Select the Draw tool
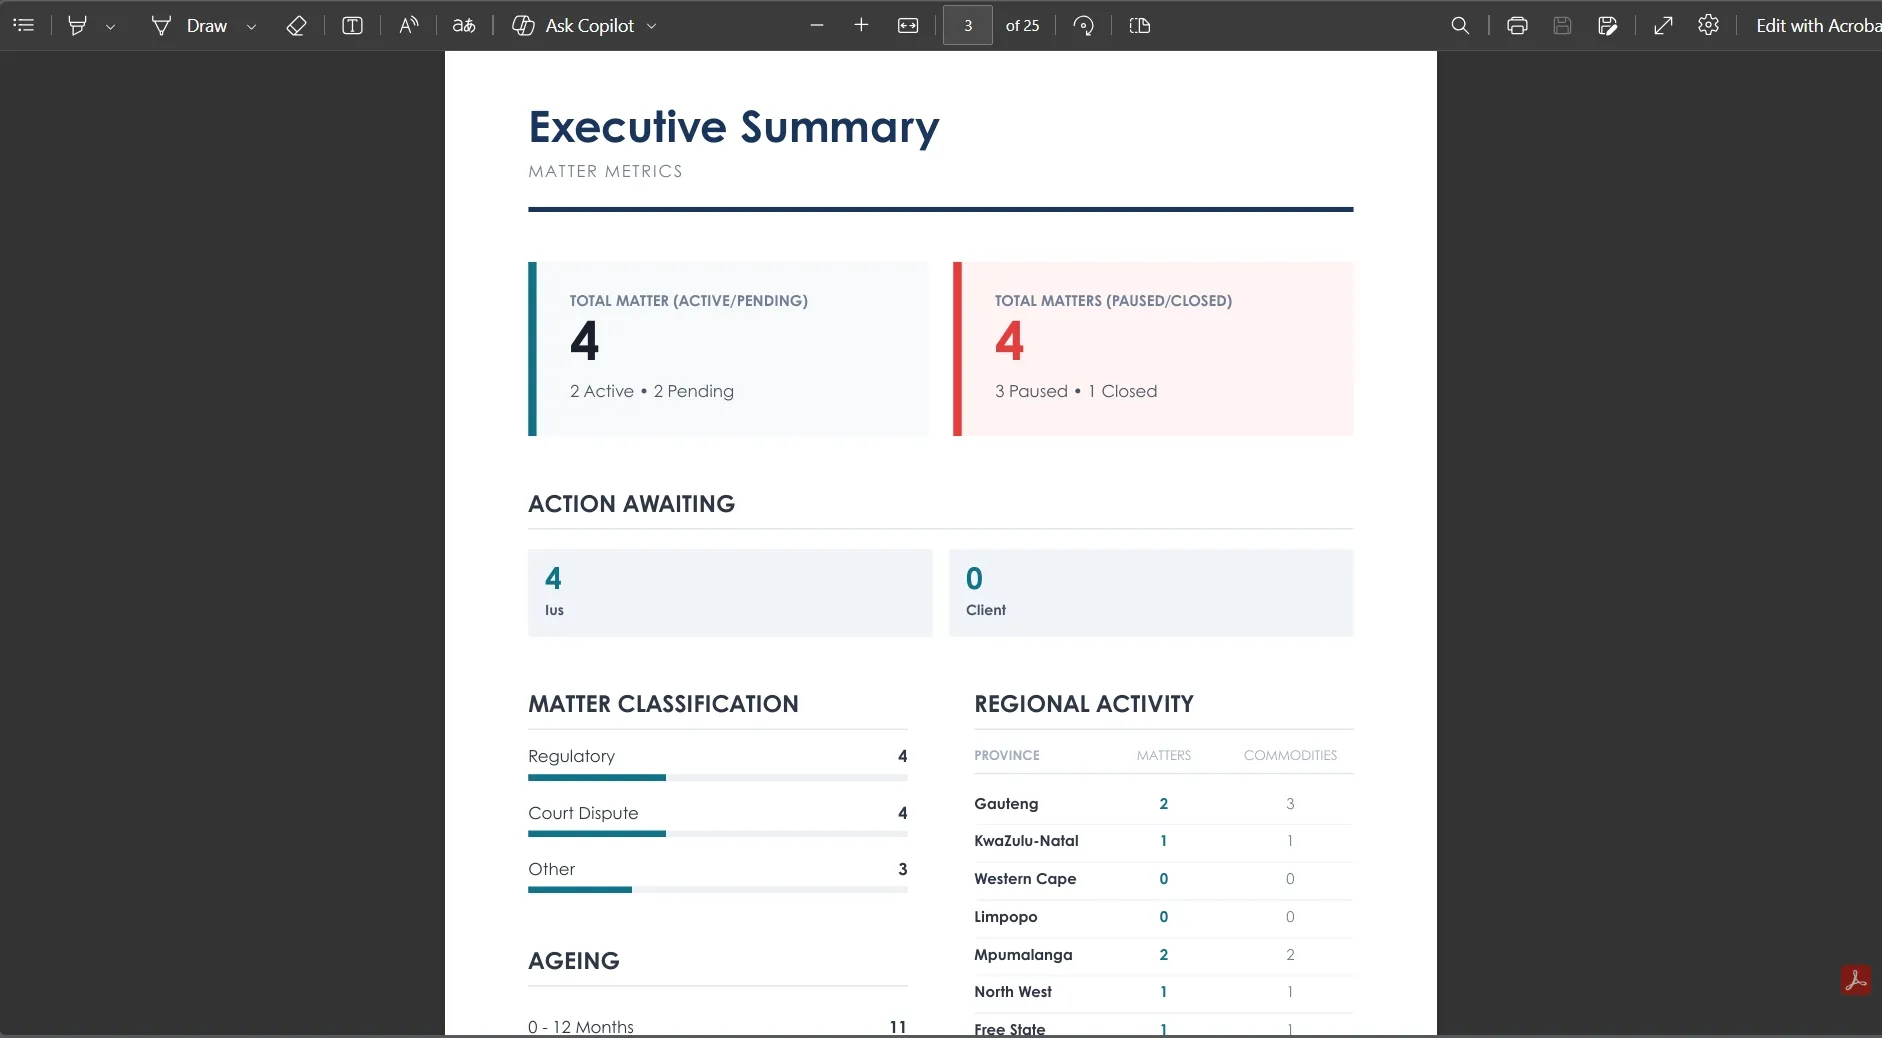This screenshot has height=1038, width=1882. point(189,26)
